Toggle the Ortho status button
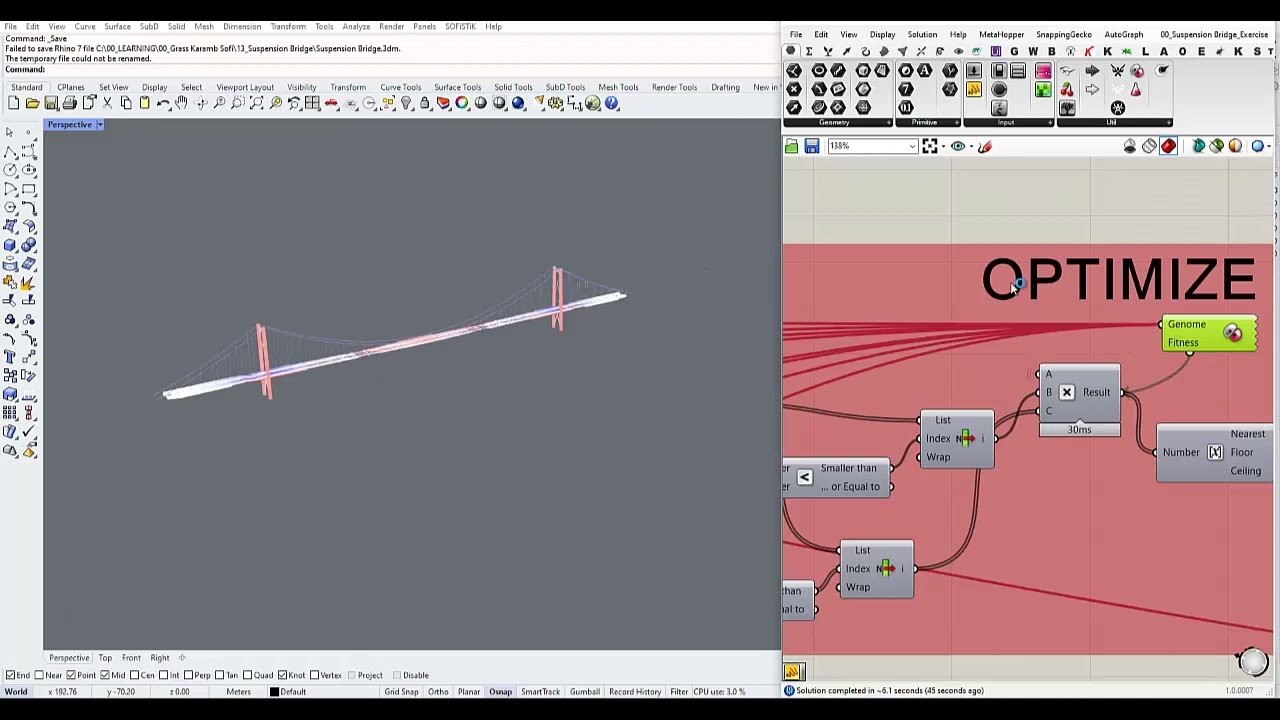Image resolution: width=1280 pixels, height=720 pixels. pos(438,692)
